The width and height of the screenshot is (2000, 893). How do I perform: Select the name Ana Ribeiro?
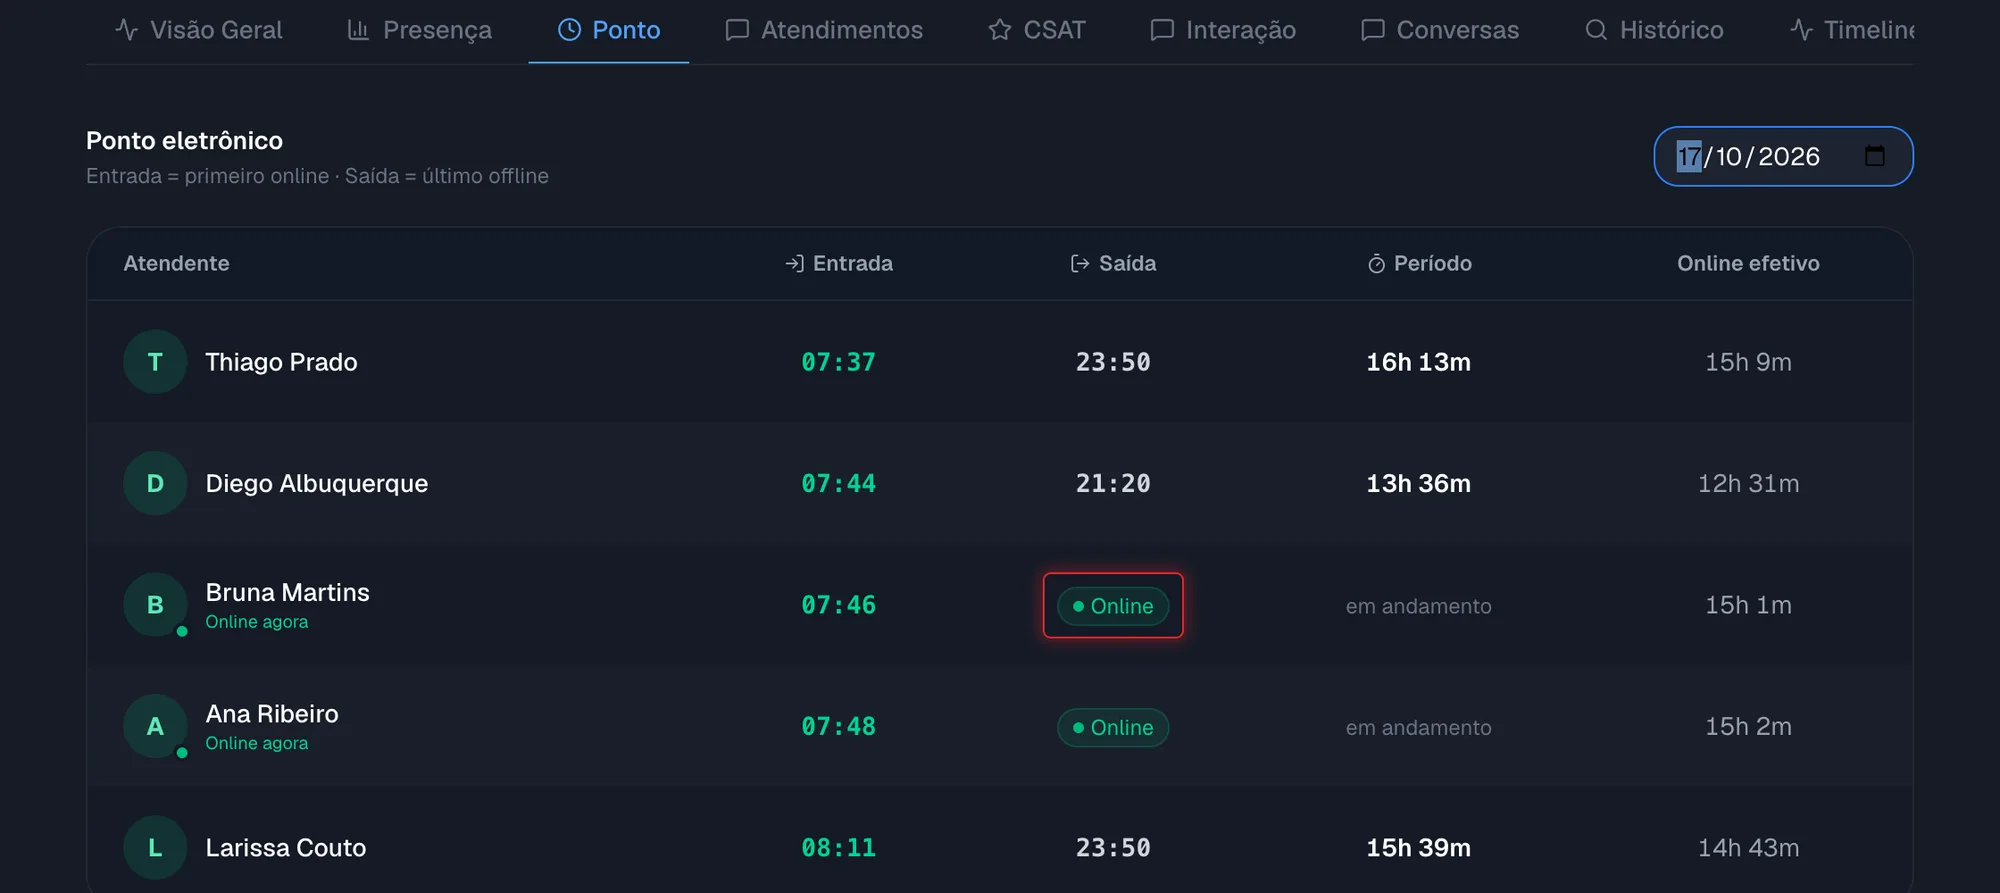point(272,714)
